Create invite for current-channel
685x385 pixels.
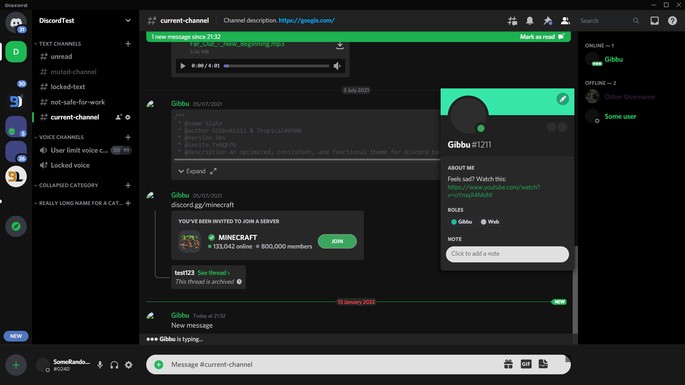pos(118,117)
